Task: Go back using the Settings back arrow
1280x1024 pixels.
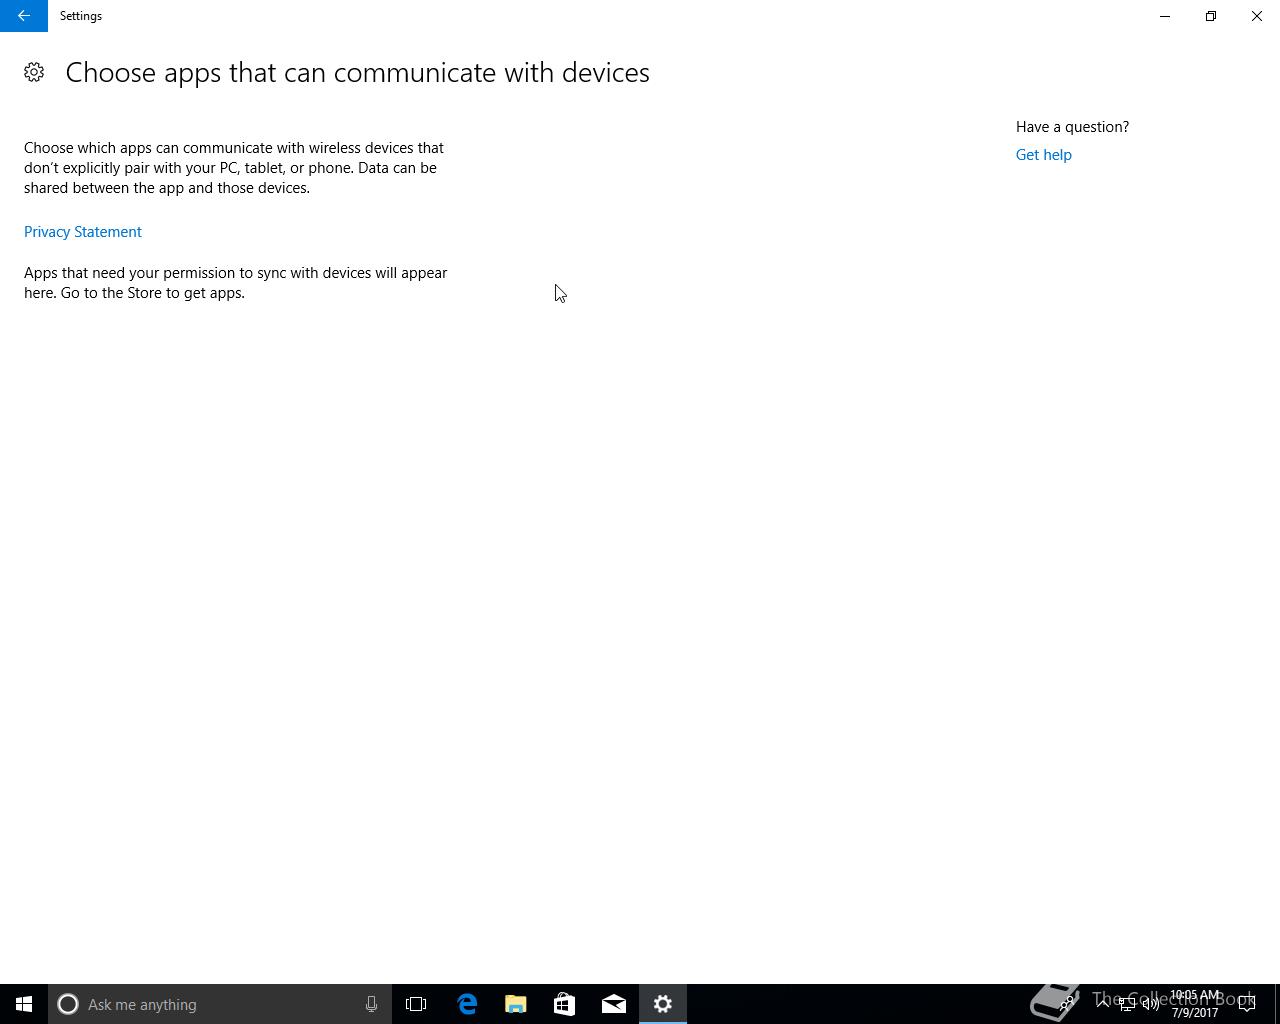Action: tap(23, 16)
